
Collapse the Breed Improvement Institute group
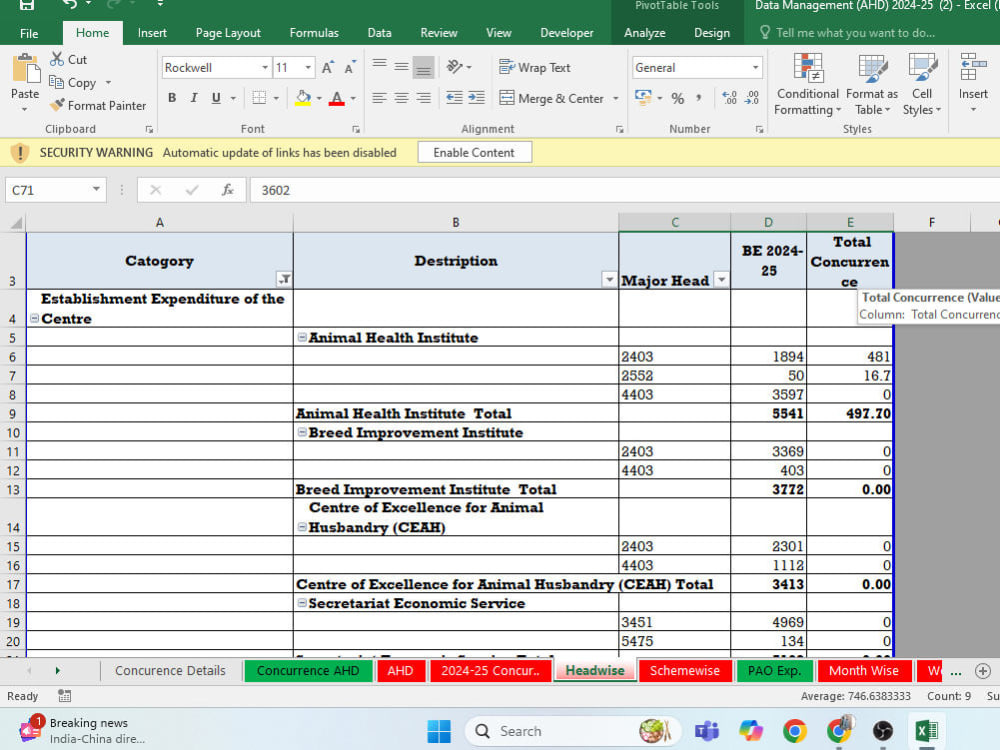302,432
